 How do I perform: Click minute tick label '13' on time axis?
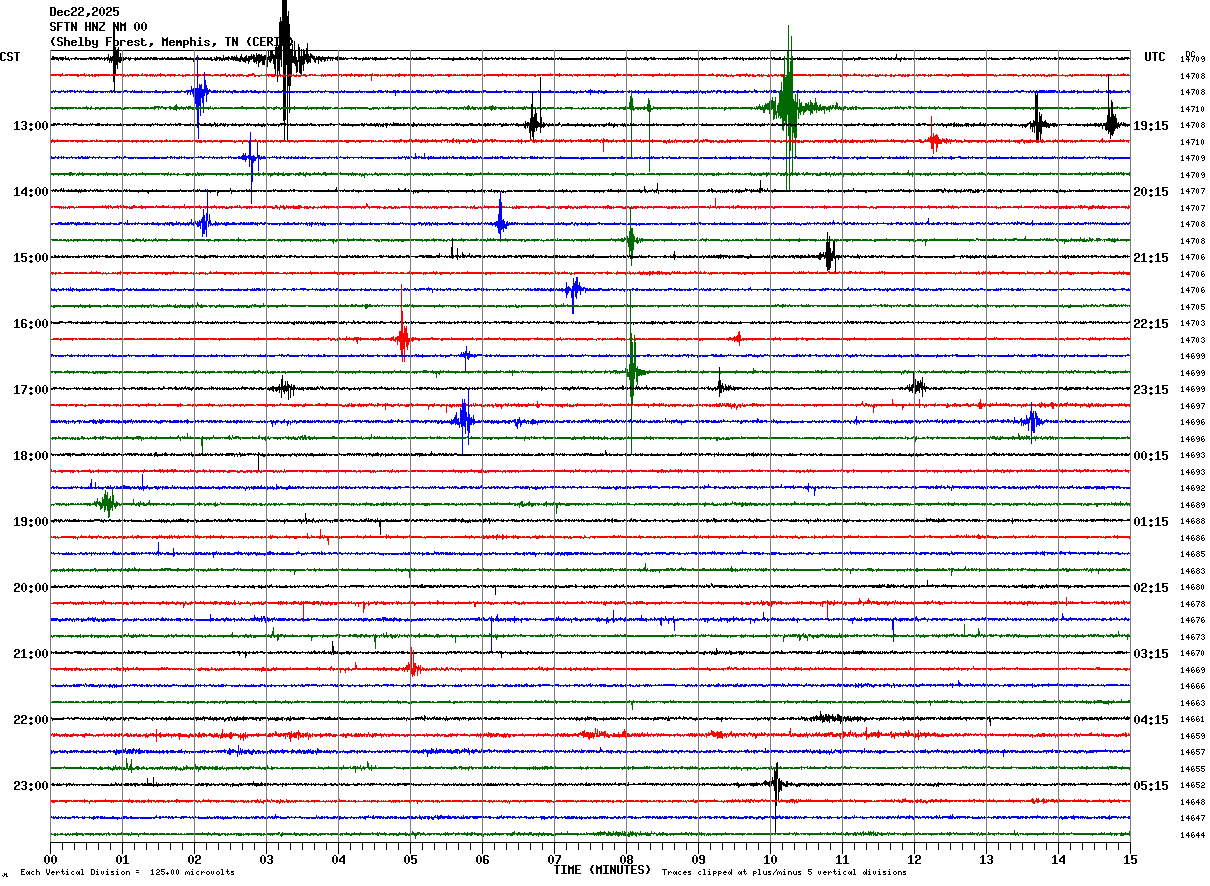pos(986,859)
